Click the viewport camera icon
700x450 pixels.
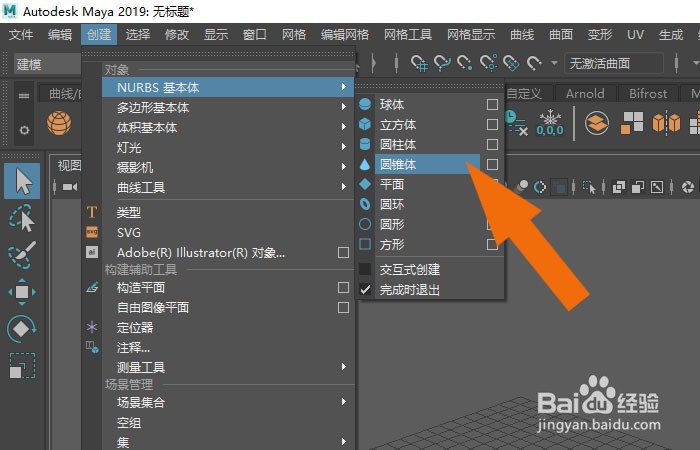[x=70, y=187]
